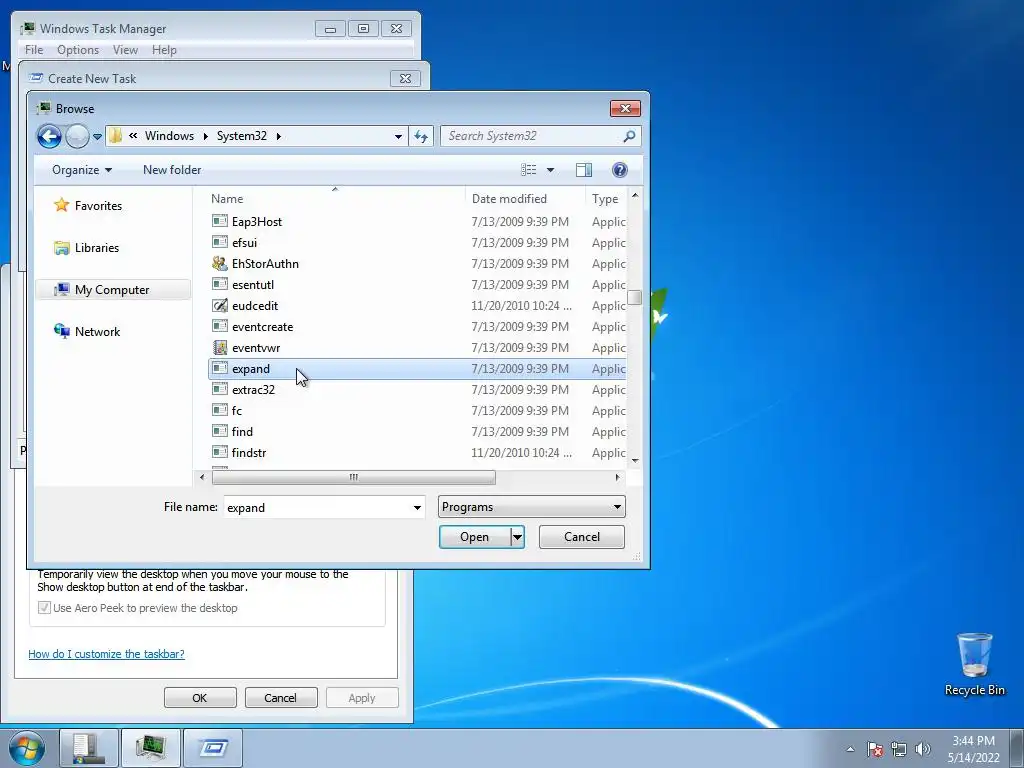Click the horizontal scrollbar thumb of file list
This screenshot has height=768, width=1024.
353,477
